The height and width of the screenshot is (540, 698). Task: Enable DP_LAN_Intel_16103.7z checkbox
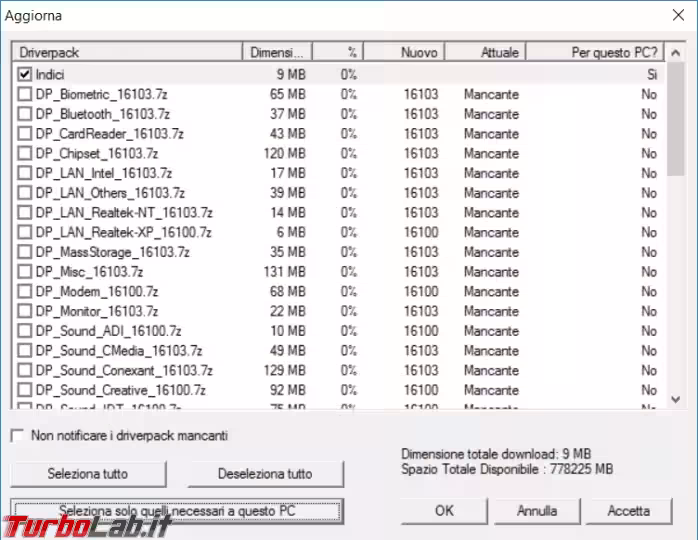[x=25, y=173]
